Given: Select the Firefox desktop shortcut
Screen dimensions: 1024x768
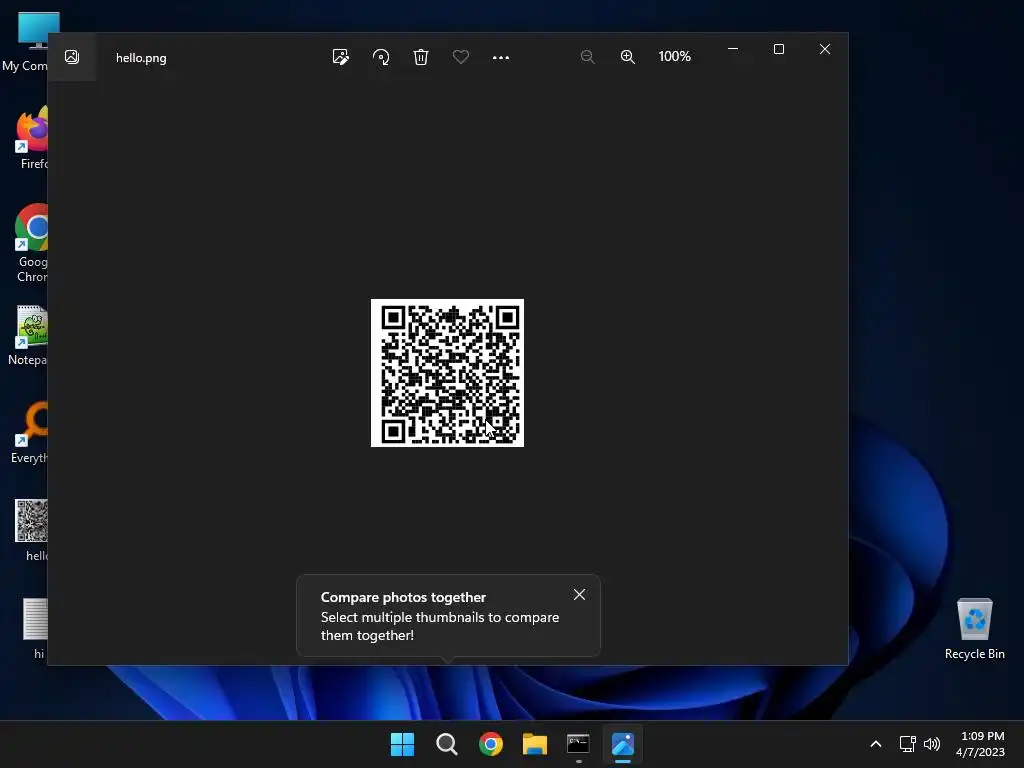Looking at the screenshot, I should [x=31, y=138].
